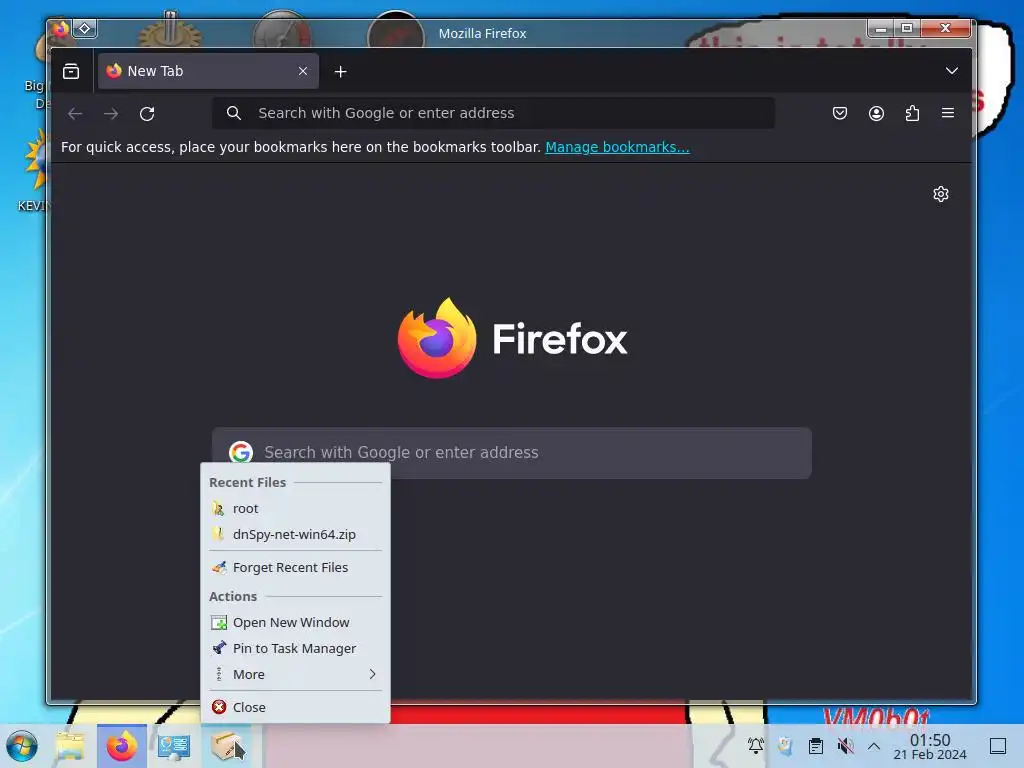Open recent file root
The width and height of the screenshot is (1024, 768).
[295, 508]
